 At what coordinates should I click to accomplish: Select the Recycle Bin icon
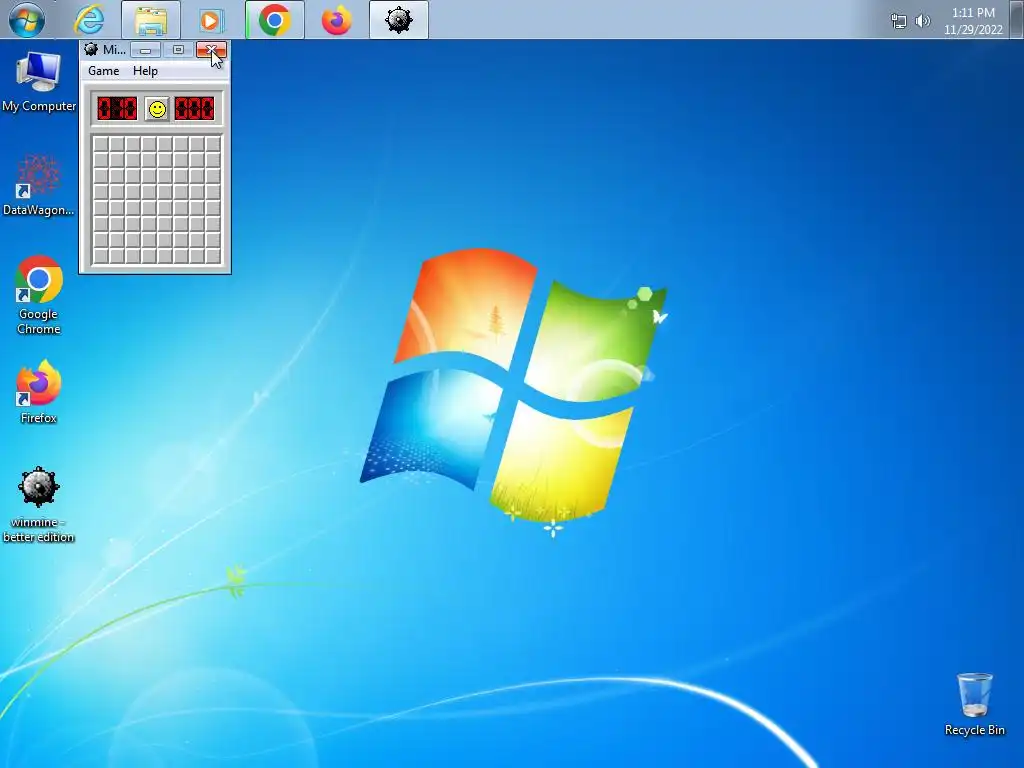point(974,705)
